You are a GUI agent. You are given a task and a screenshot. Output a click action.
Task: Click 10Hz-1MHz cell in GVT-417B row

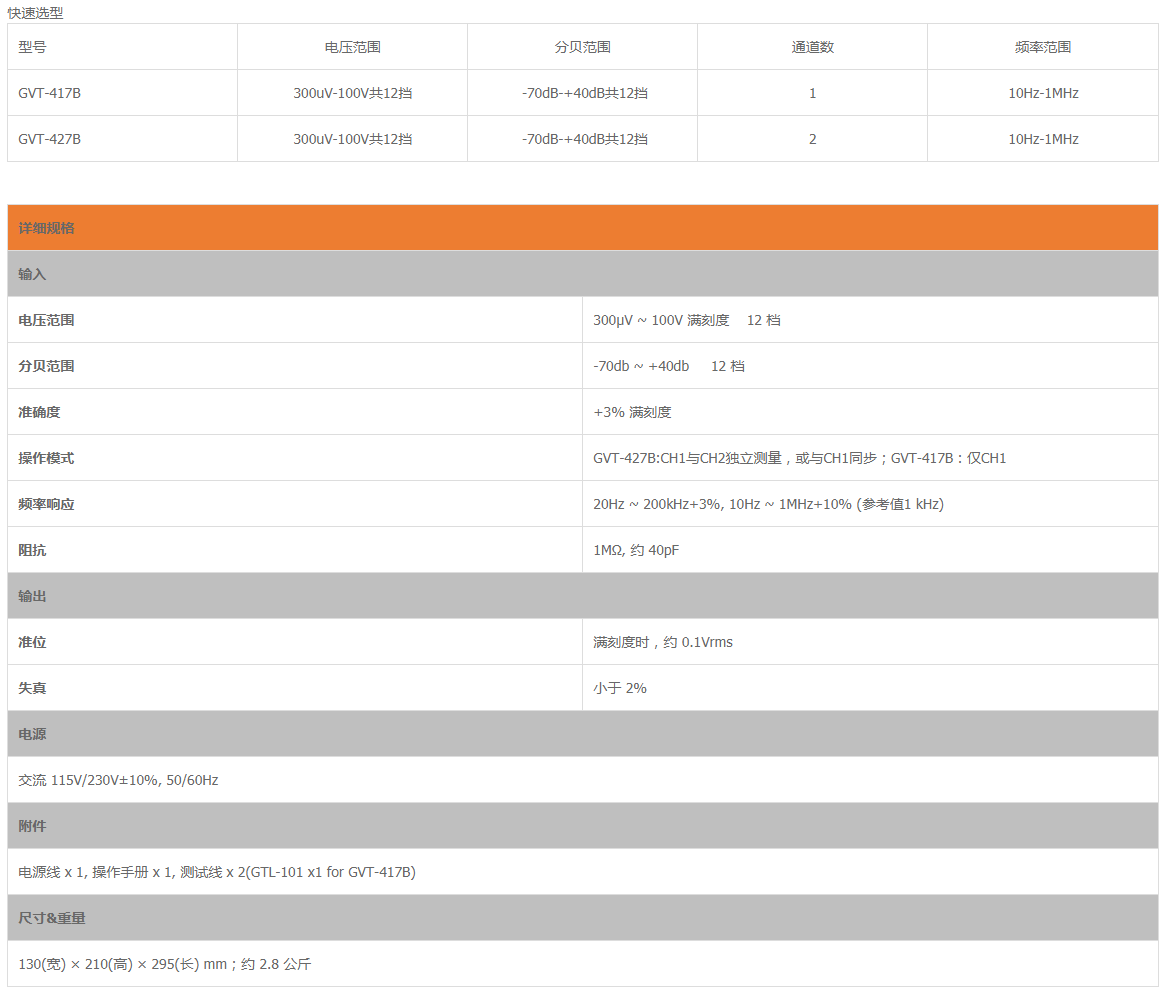[x=1043, y=93]
